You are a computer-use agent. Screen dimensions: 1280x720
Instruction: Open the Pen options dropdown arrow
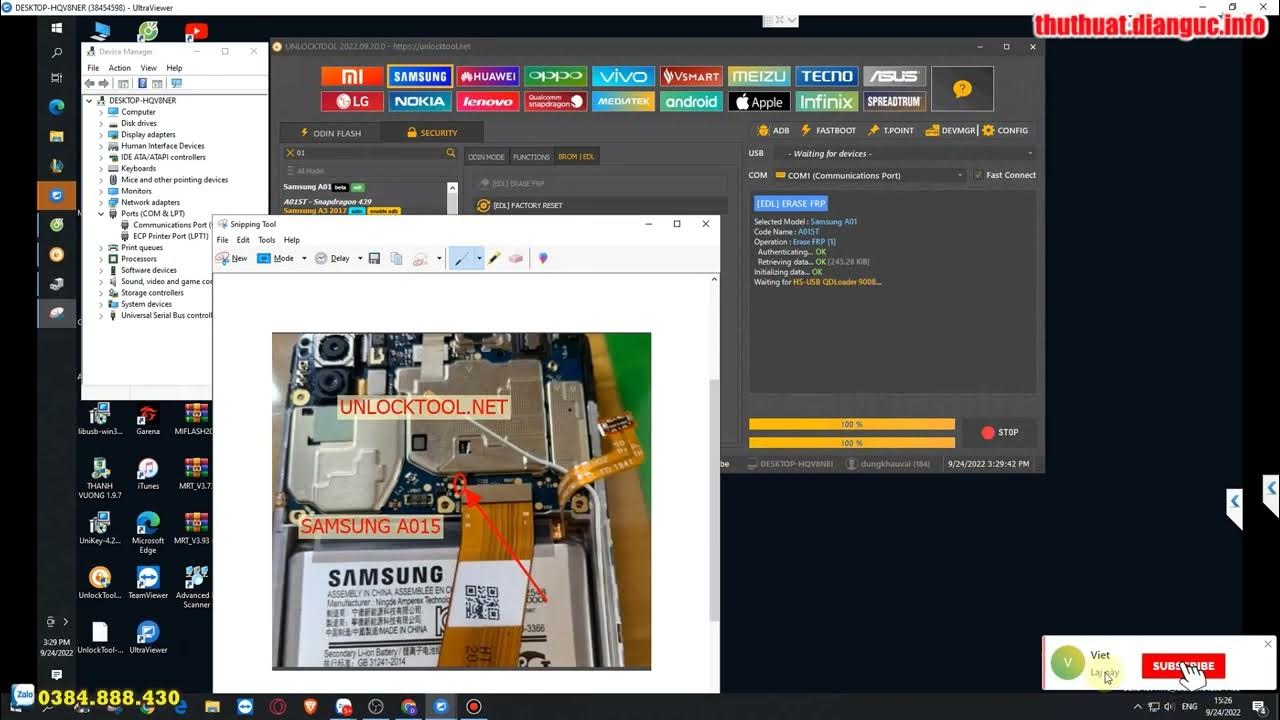[479, 258]
